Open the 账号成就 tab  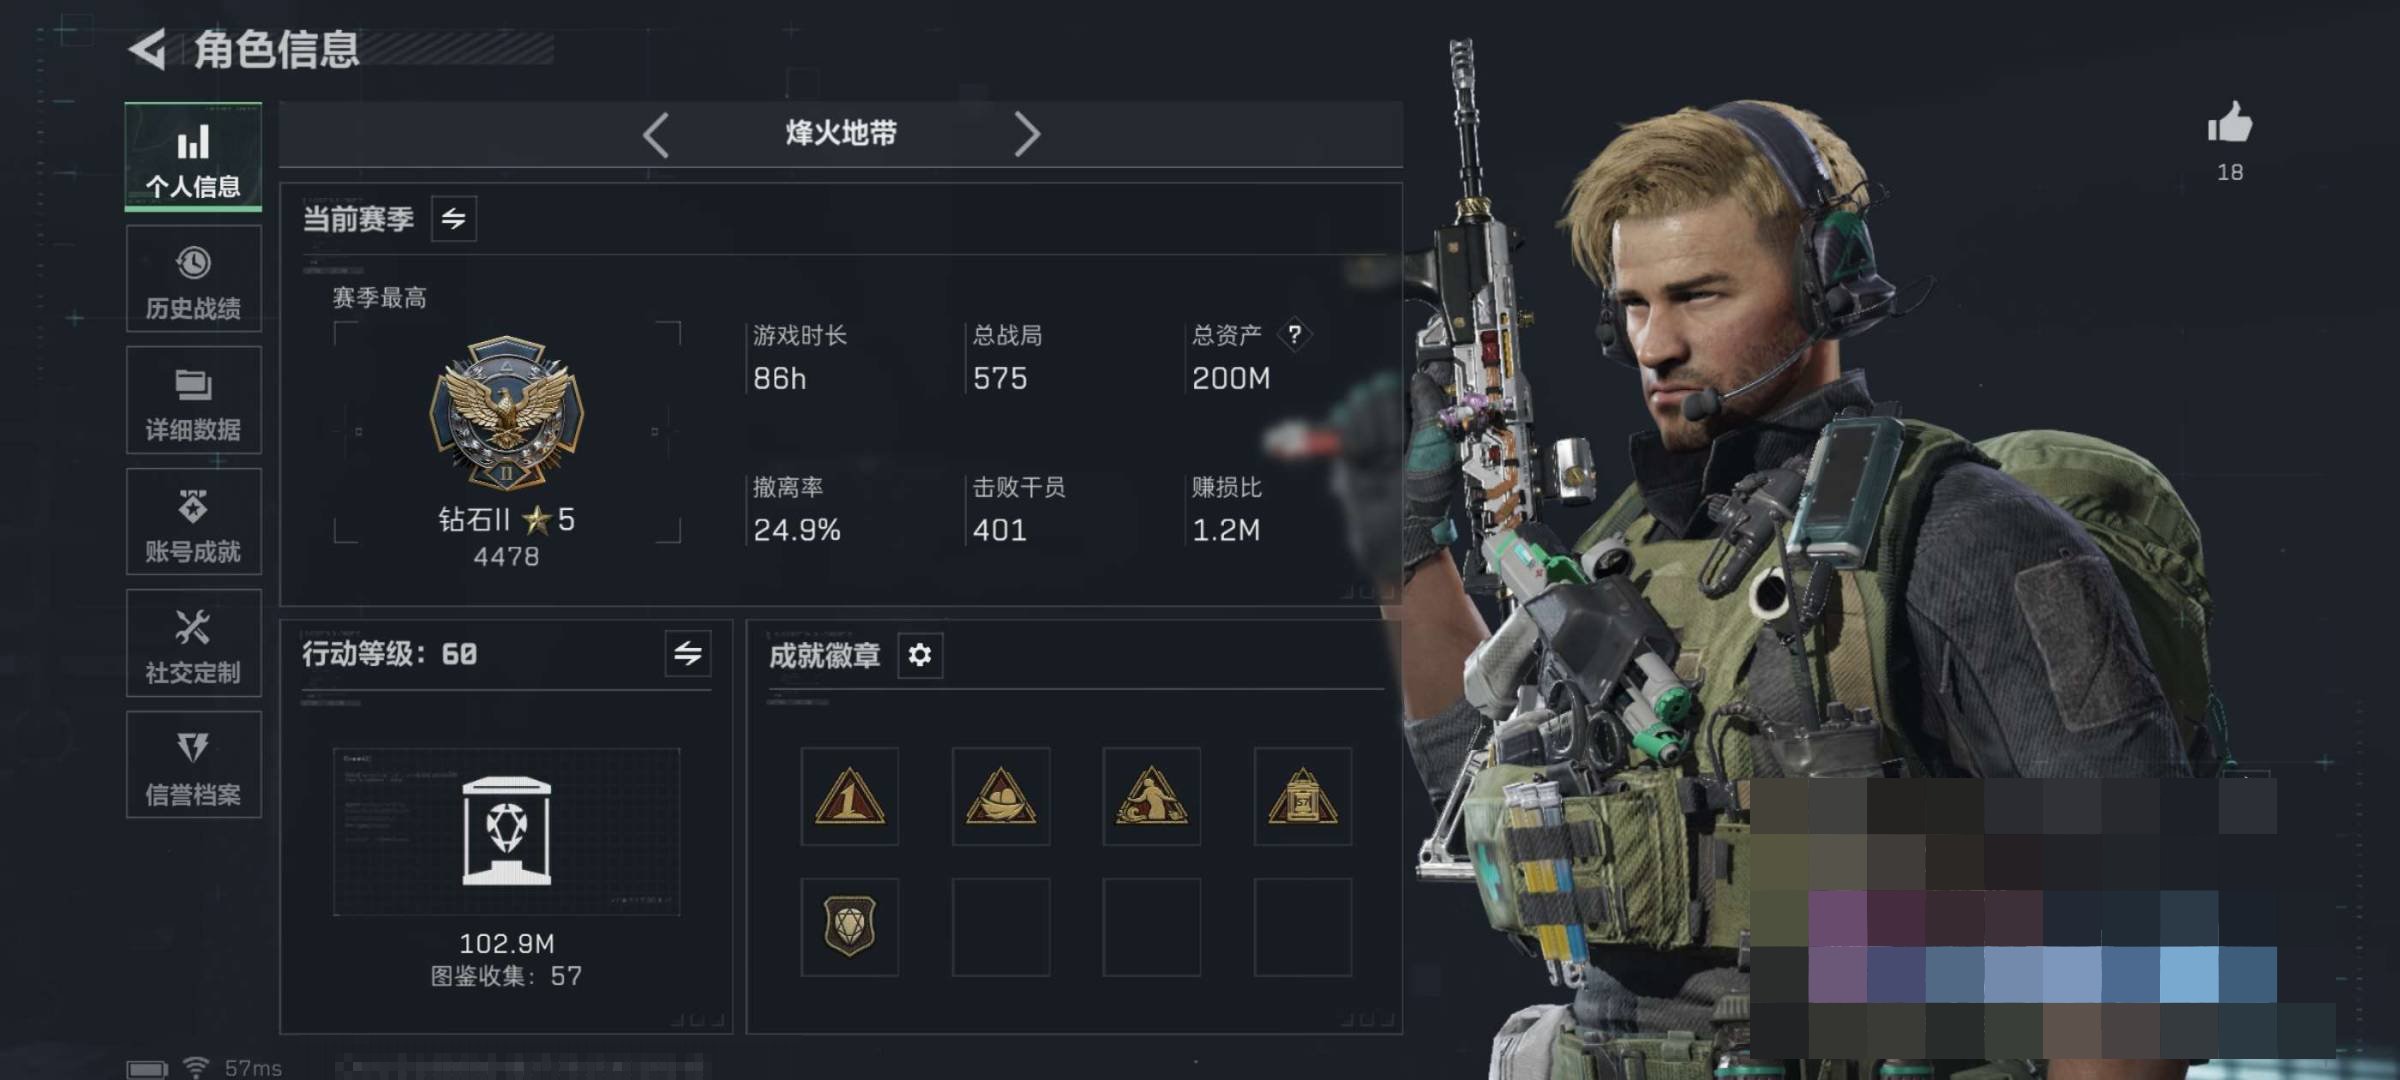coord(193,521)
